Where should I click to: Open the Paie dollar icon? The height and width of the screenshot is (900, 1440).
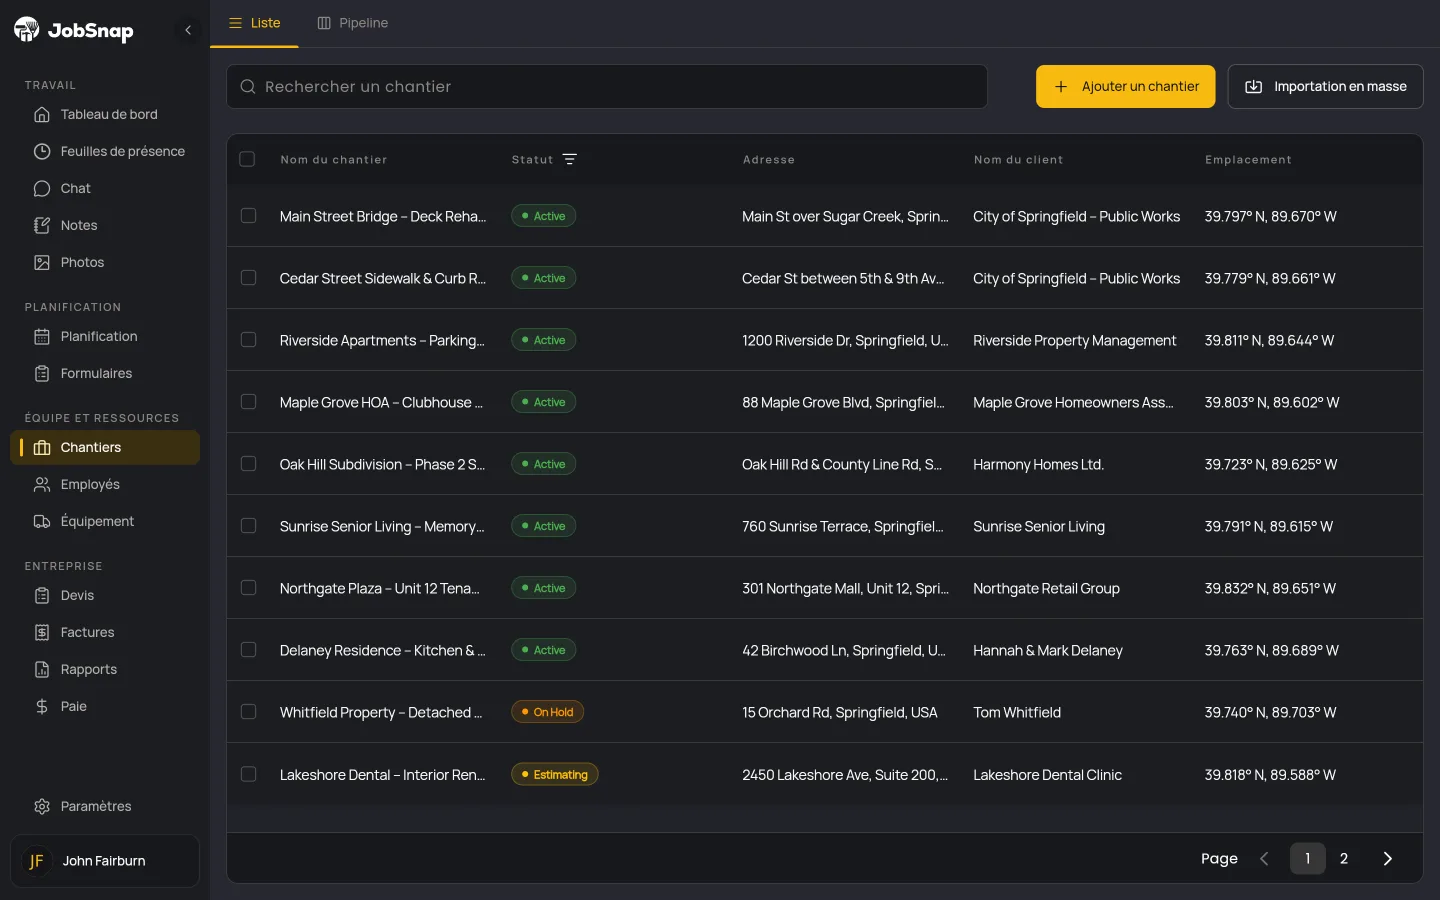[x=42, y=706]
